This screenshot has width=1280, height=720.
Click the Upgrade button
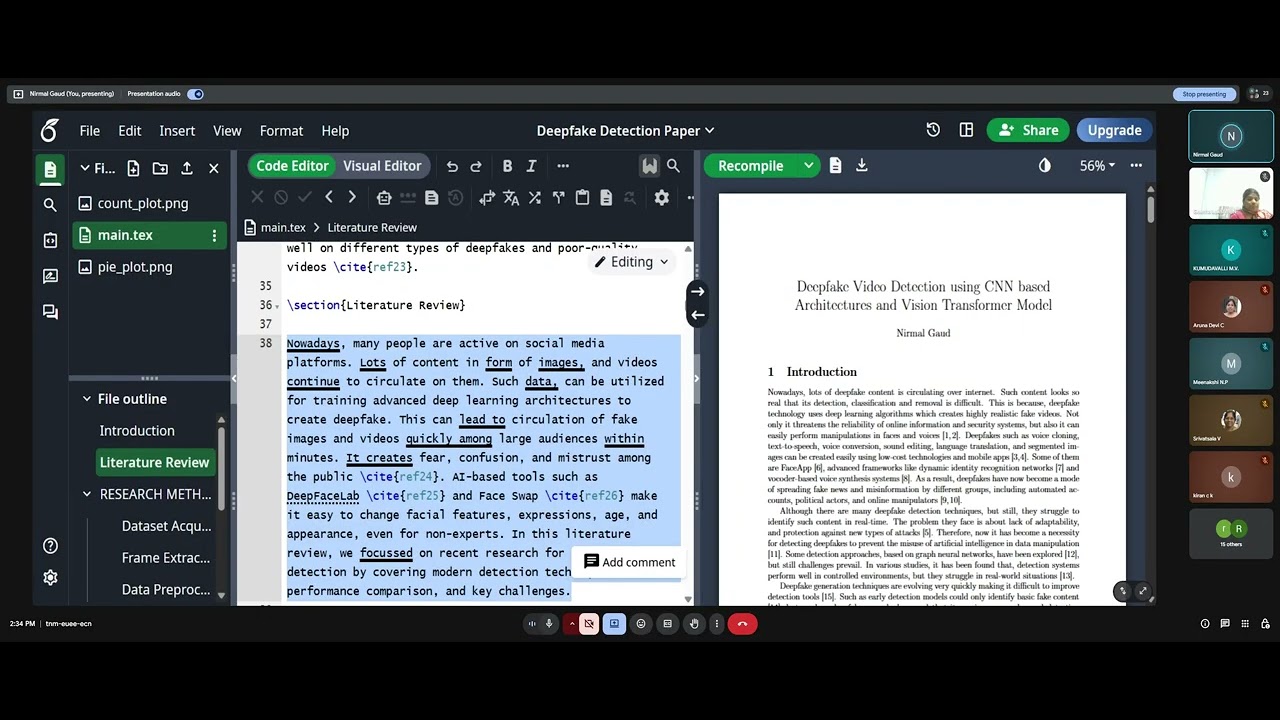click(x=1114, y=130)
